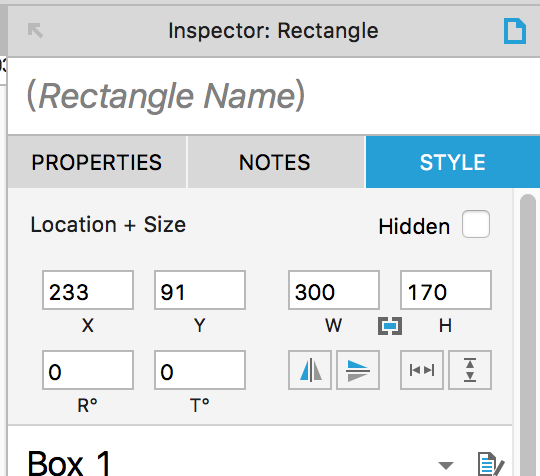Click the edit style icon next to Box 1
This screenshot has width=540, height=476.
(x=491, y=464)
